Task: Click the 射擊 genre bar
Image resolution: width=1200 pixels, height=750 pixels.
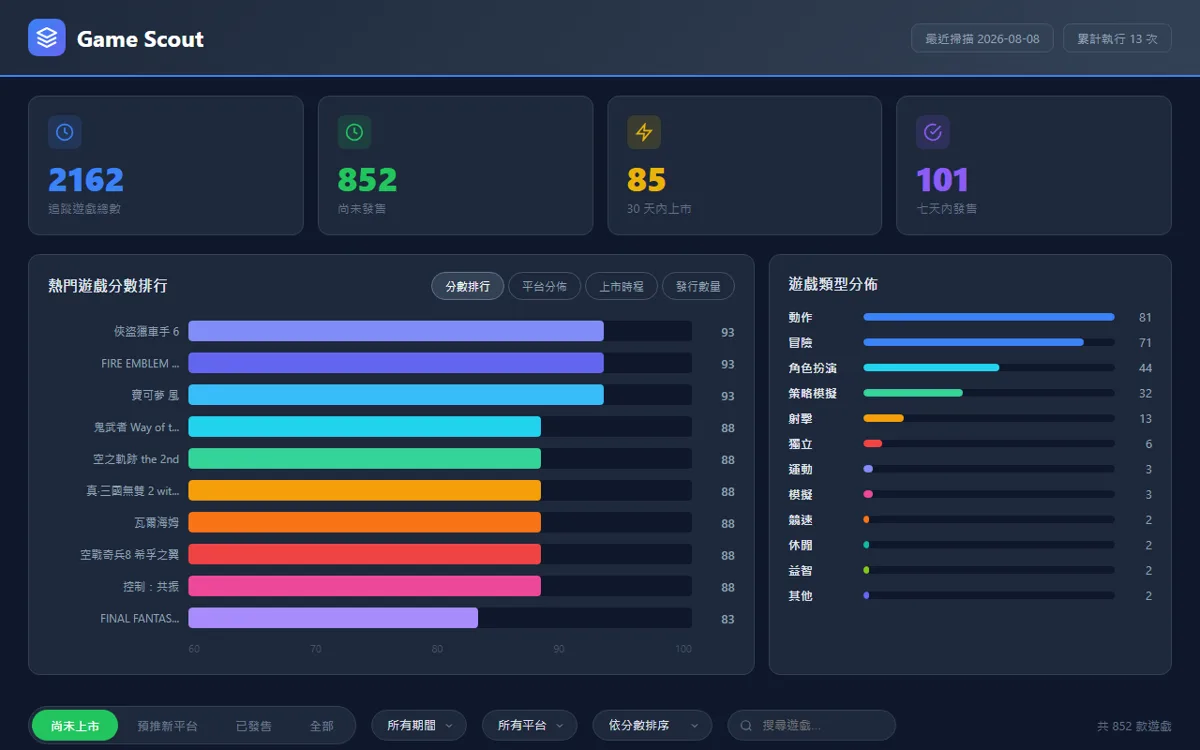Action: click(884, 418)
